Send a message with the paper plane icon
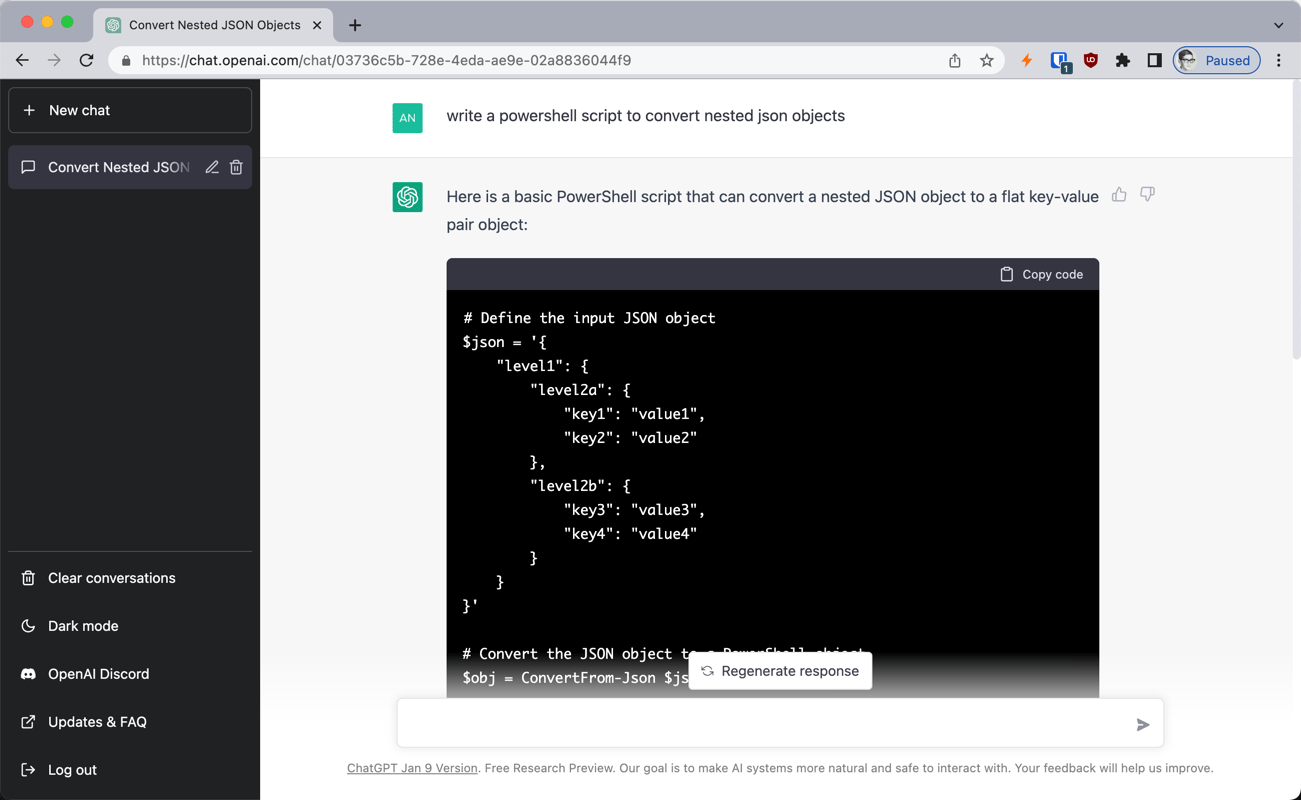The width and height of the screenshot is (1301, 800). pos(1142,724)
